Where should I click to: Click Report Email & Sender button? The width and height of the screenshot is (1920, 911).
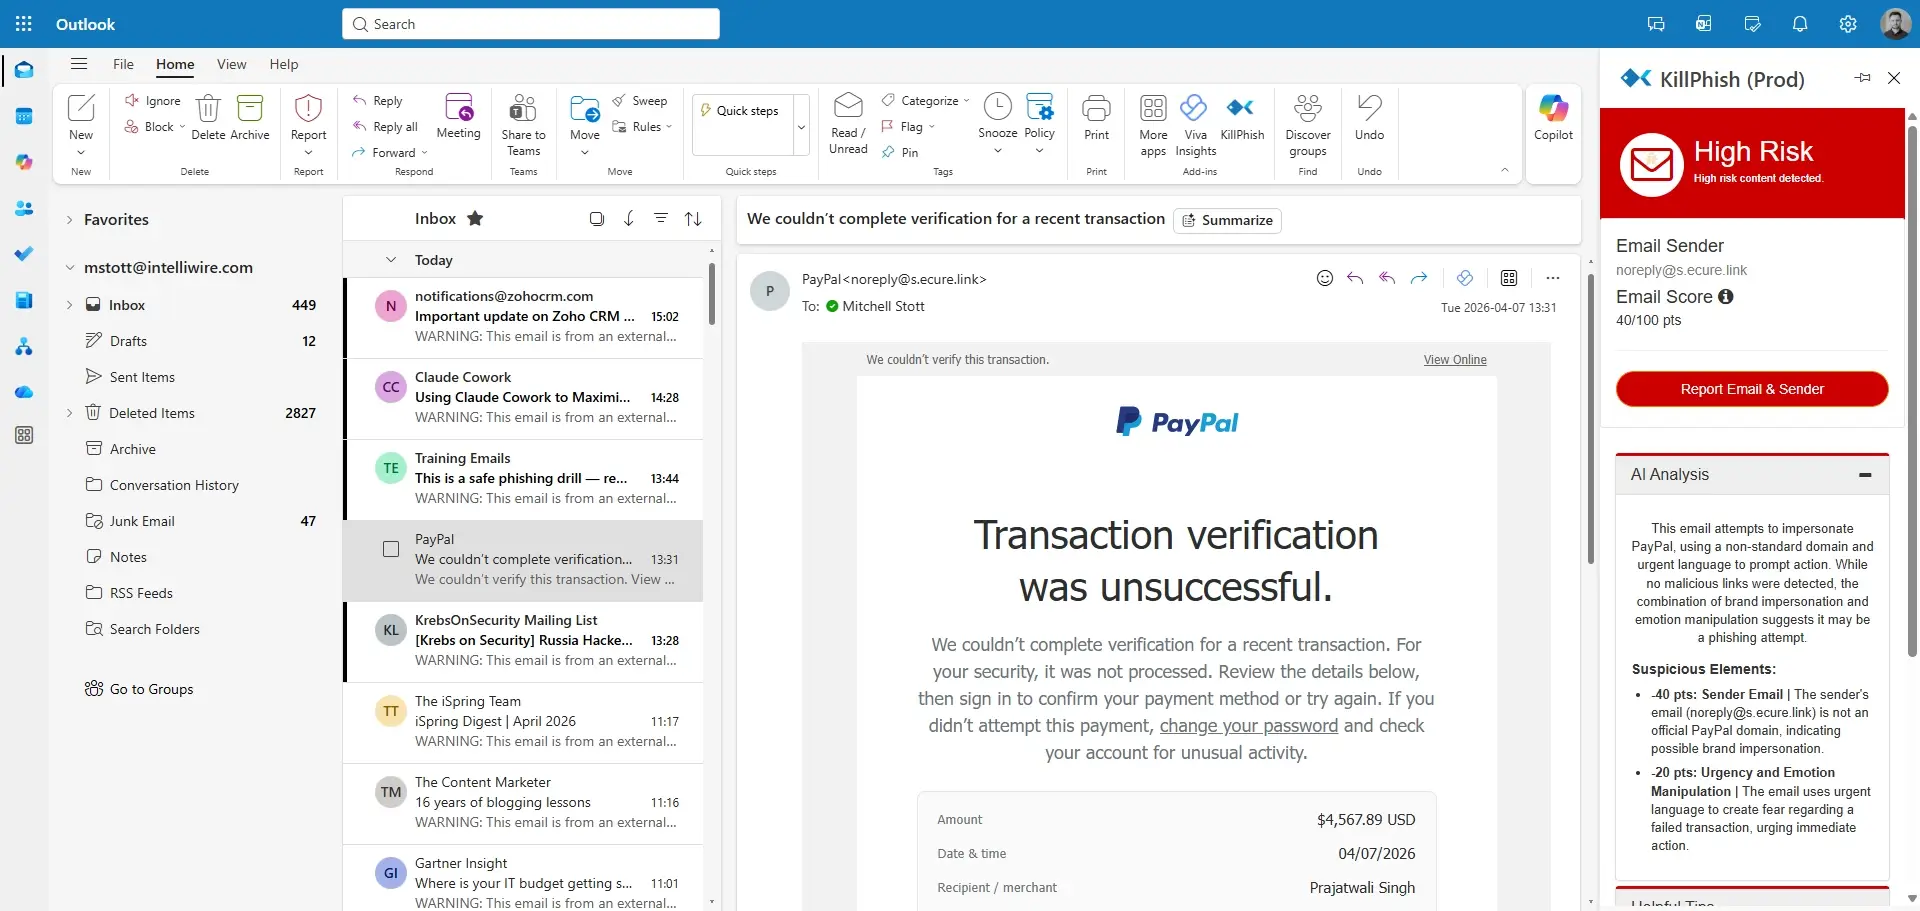(1751, 389)
